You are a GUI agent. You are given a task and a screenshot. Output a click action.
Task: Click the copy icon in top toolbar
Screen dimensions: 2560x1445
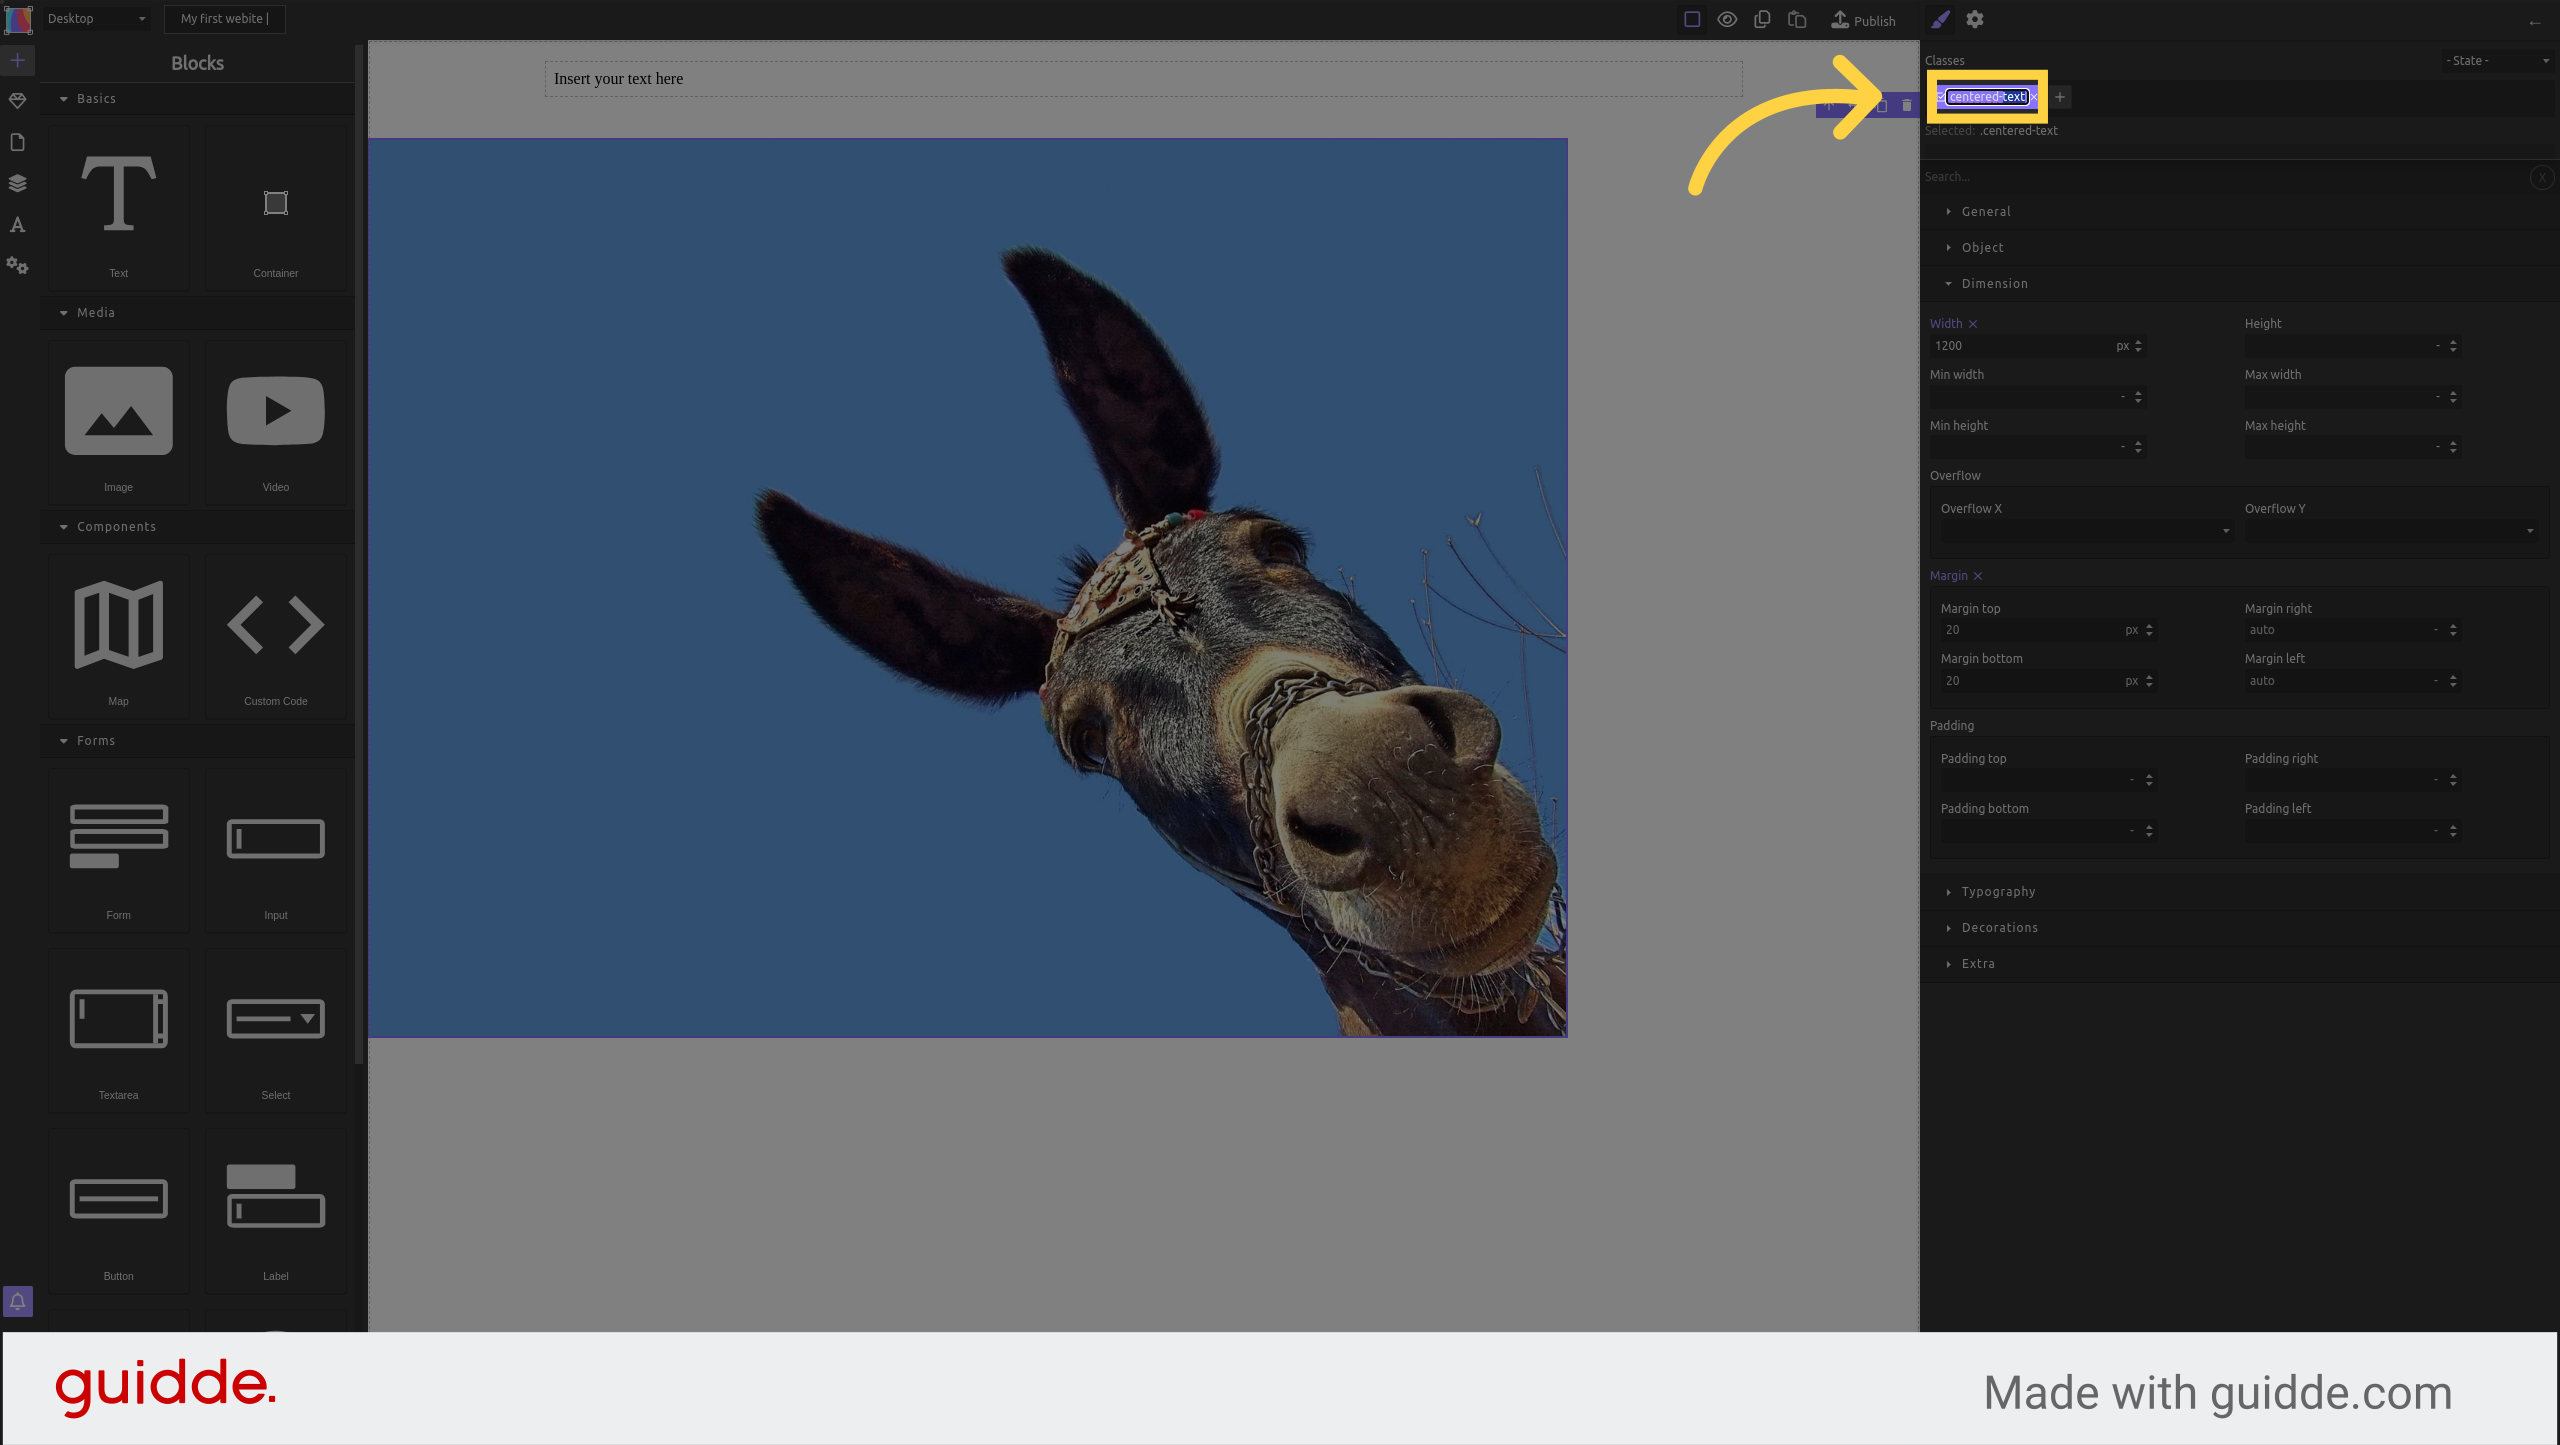[x=1762, y=19]
